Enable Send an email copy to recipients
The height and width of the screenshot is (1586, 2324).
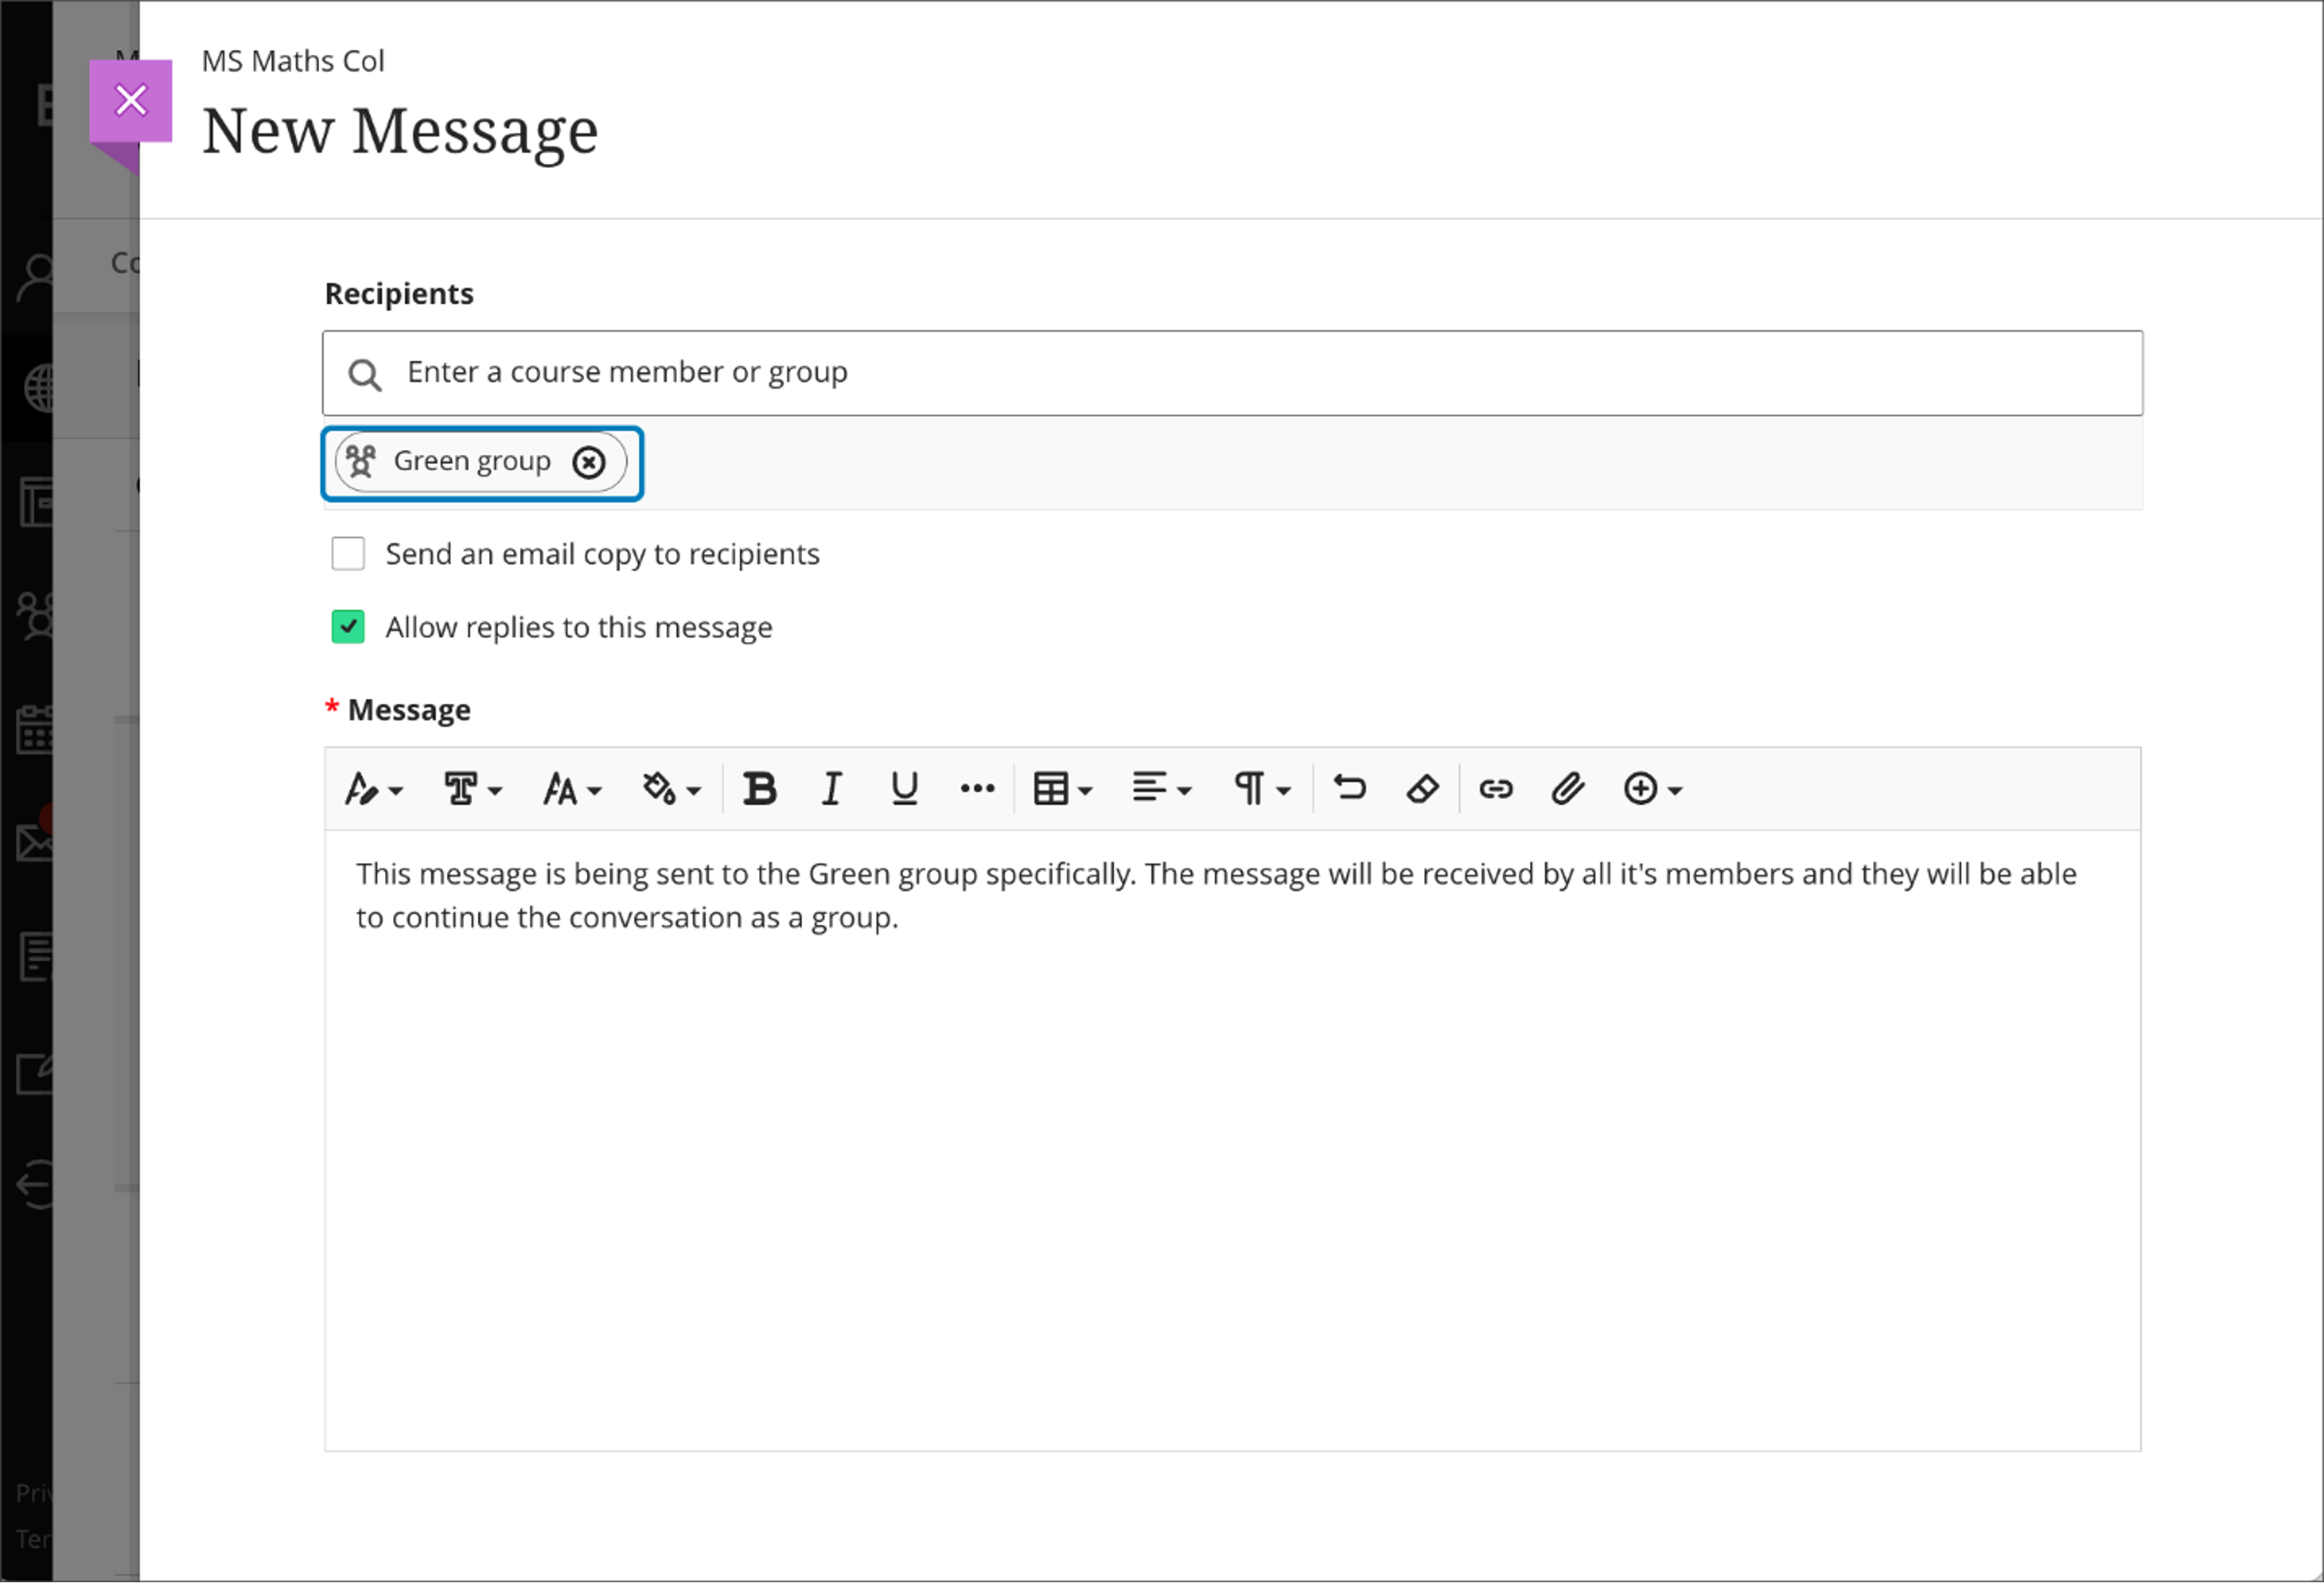(346, 553)
